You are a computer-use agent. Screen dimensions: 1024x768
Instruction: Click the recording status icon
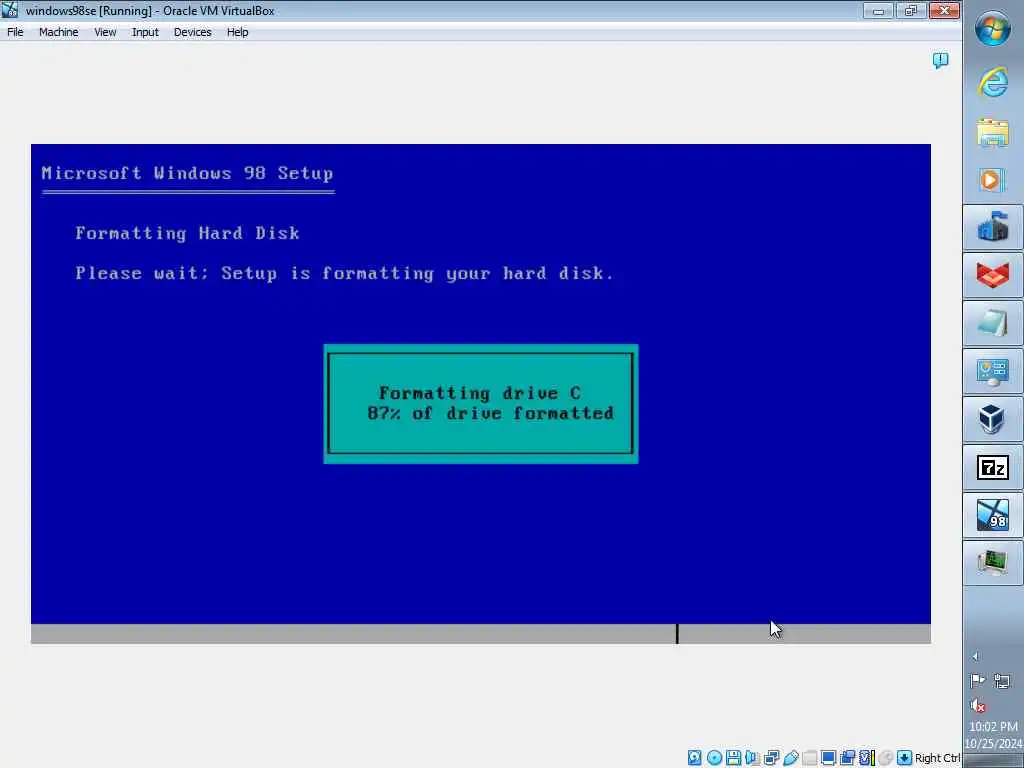pyautogui.click(x=848, y=758)
